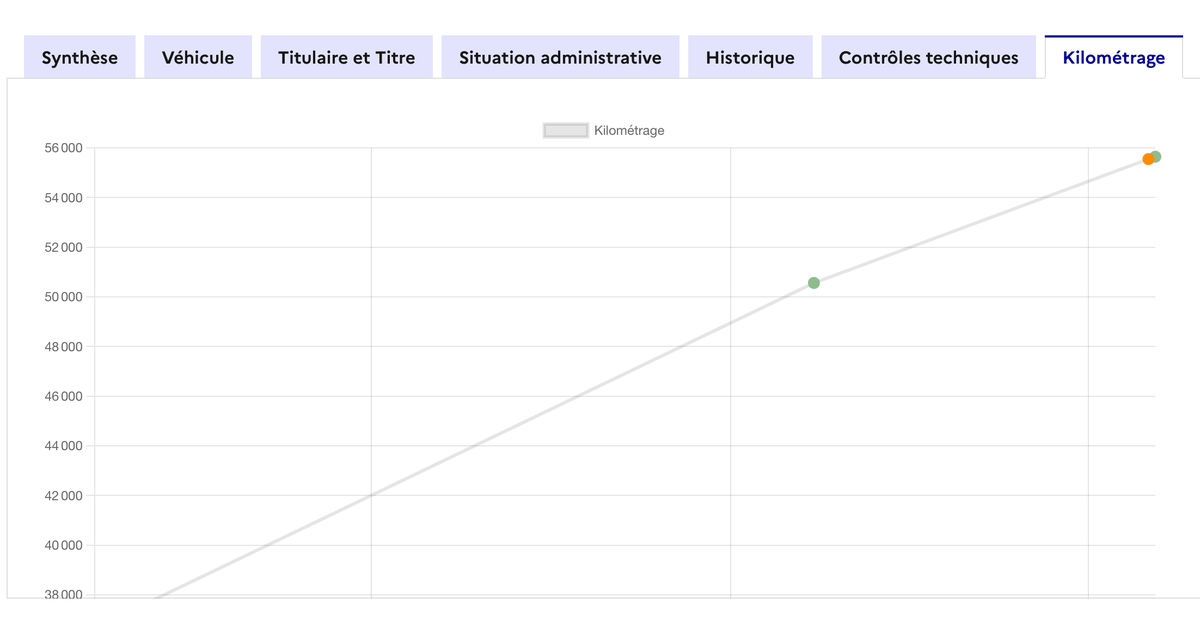Select the 52 000 axis tick label
Viewport: 1200px width, 622px height.
[x=63, y=247]
